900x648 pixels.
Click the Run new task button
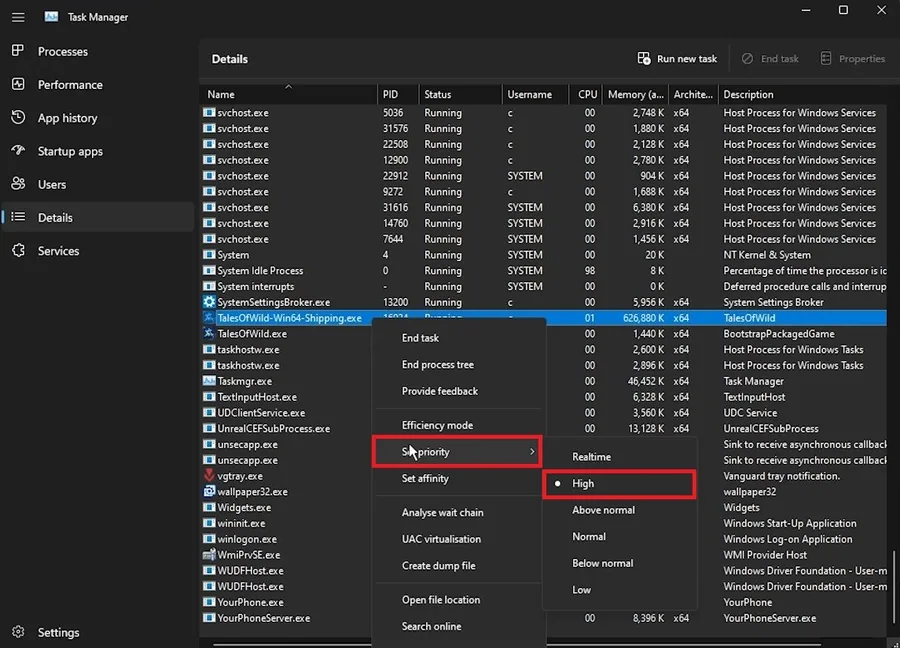point(677,59)
